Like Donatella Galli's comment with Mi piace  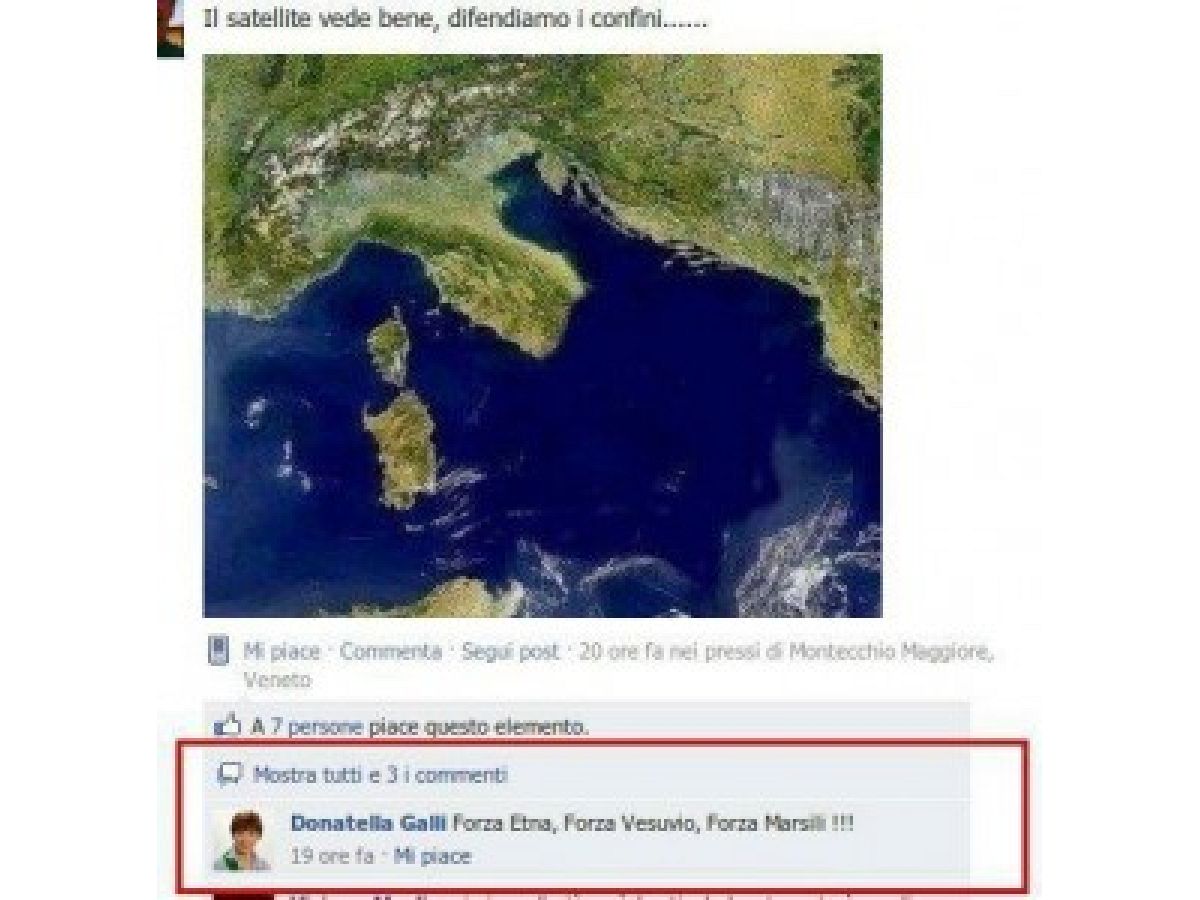(432, 856)
